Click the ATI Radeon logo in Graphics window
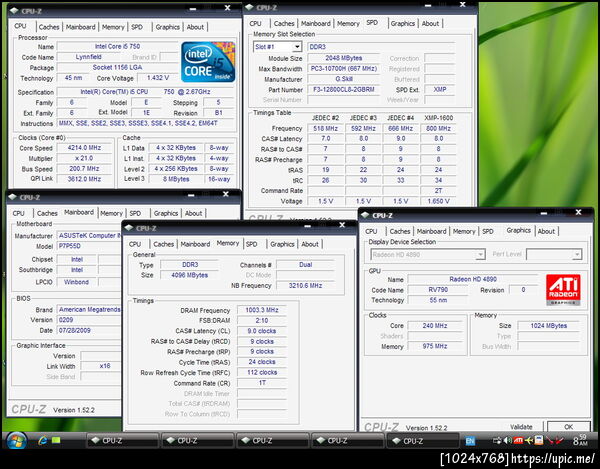Screen dimensions: 600x469 [563, 290]
